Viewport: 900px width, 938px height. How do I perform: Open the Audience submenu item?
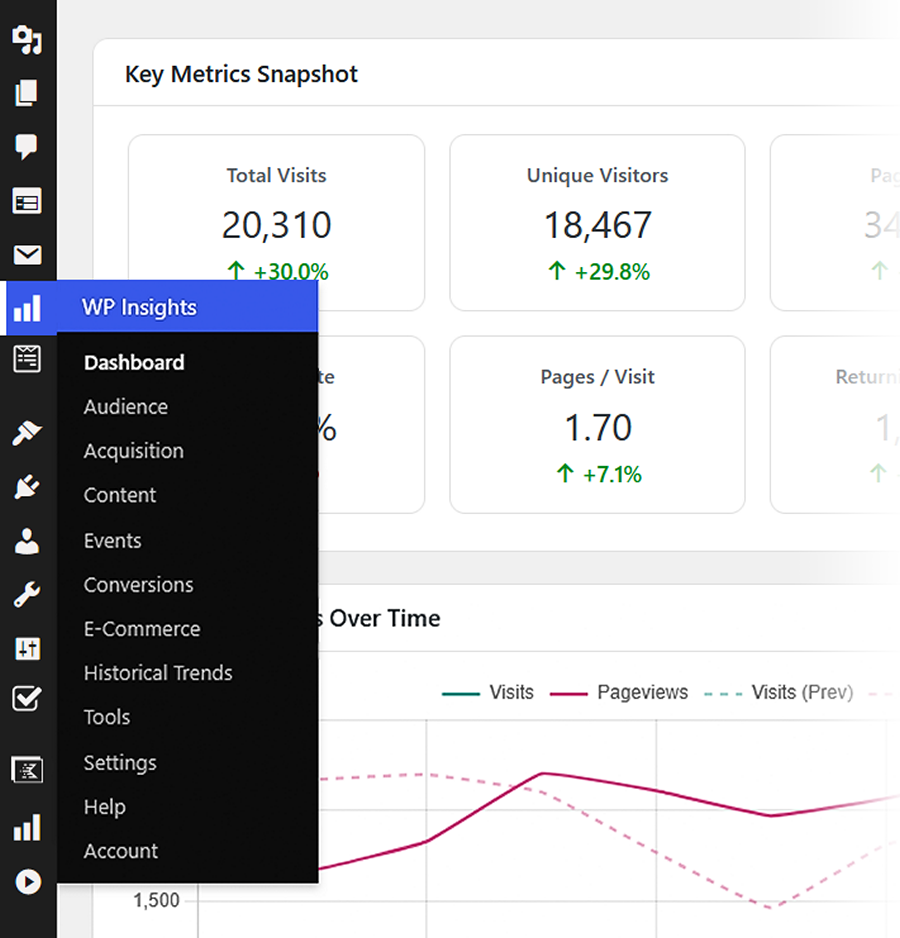126,407
